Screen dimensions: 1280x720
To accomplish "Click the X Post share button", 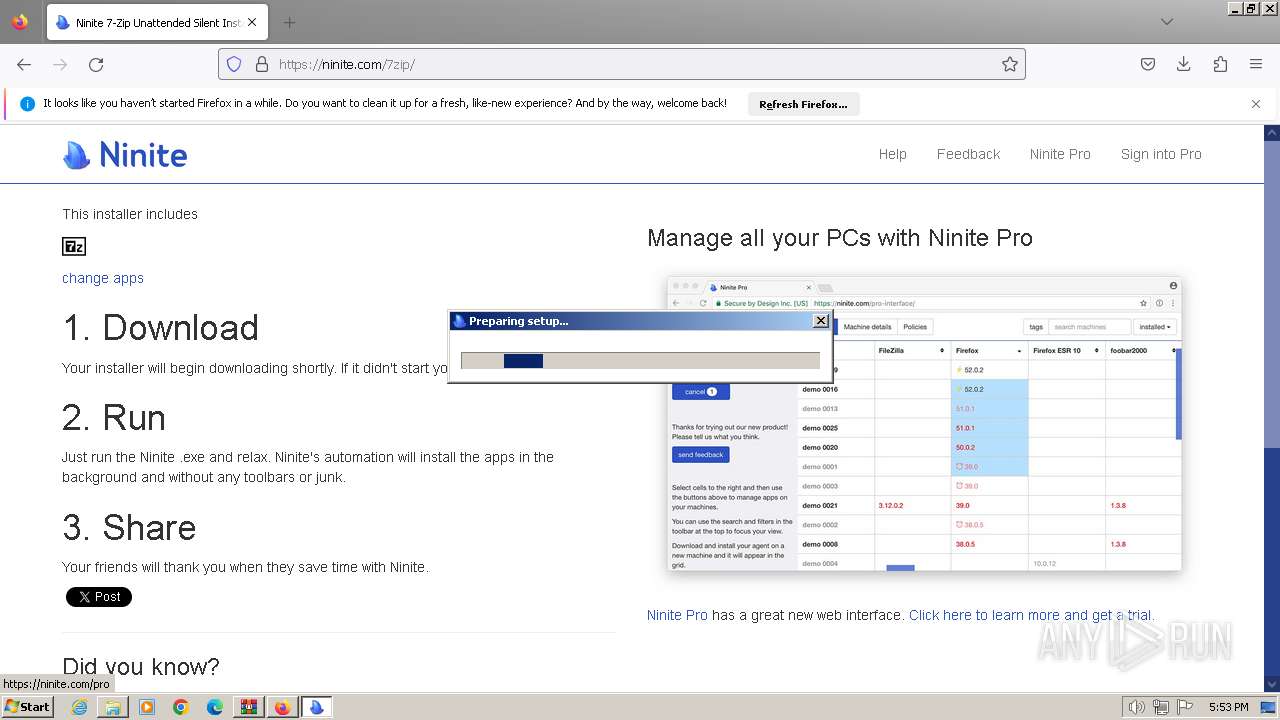I will [99, 597].
